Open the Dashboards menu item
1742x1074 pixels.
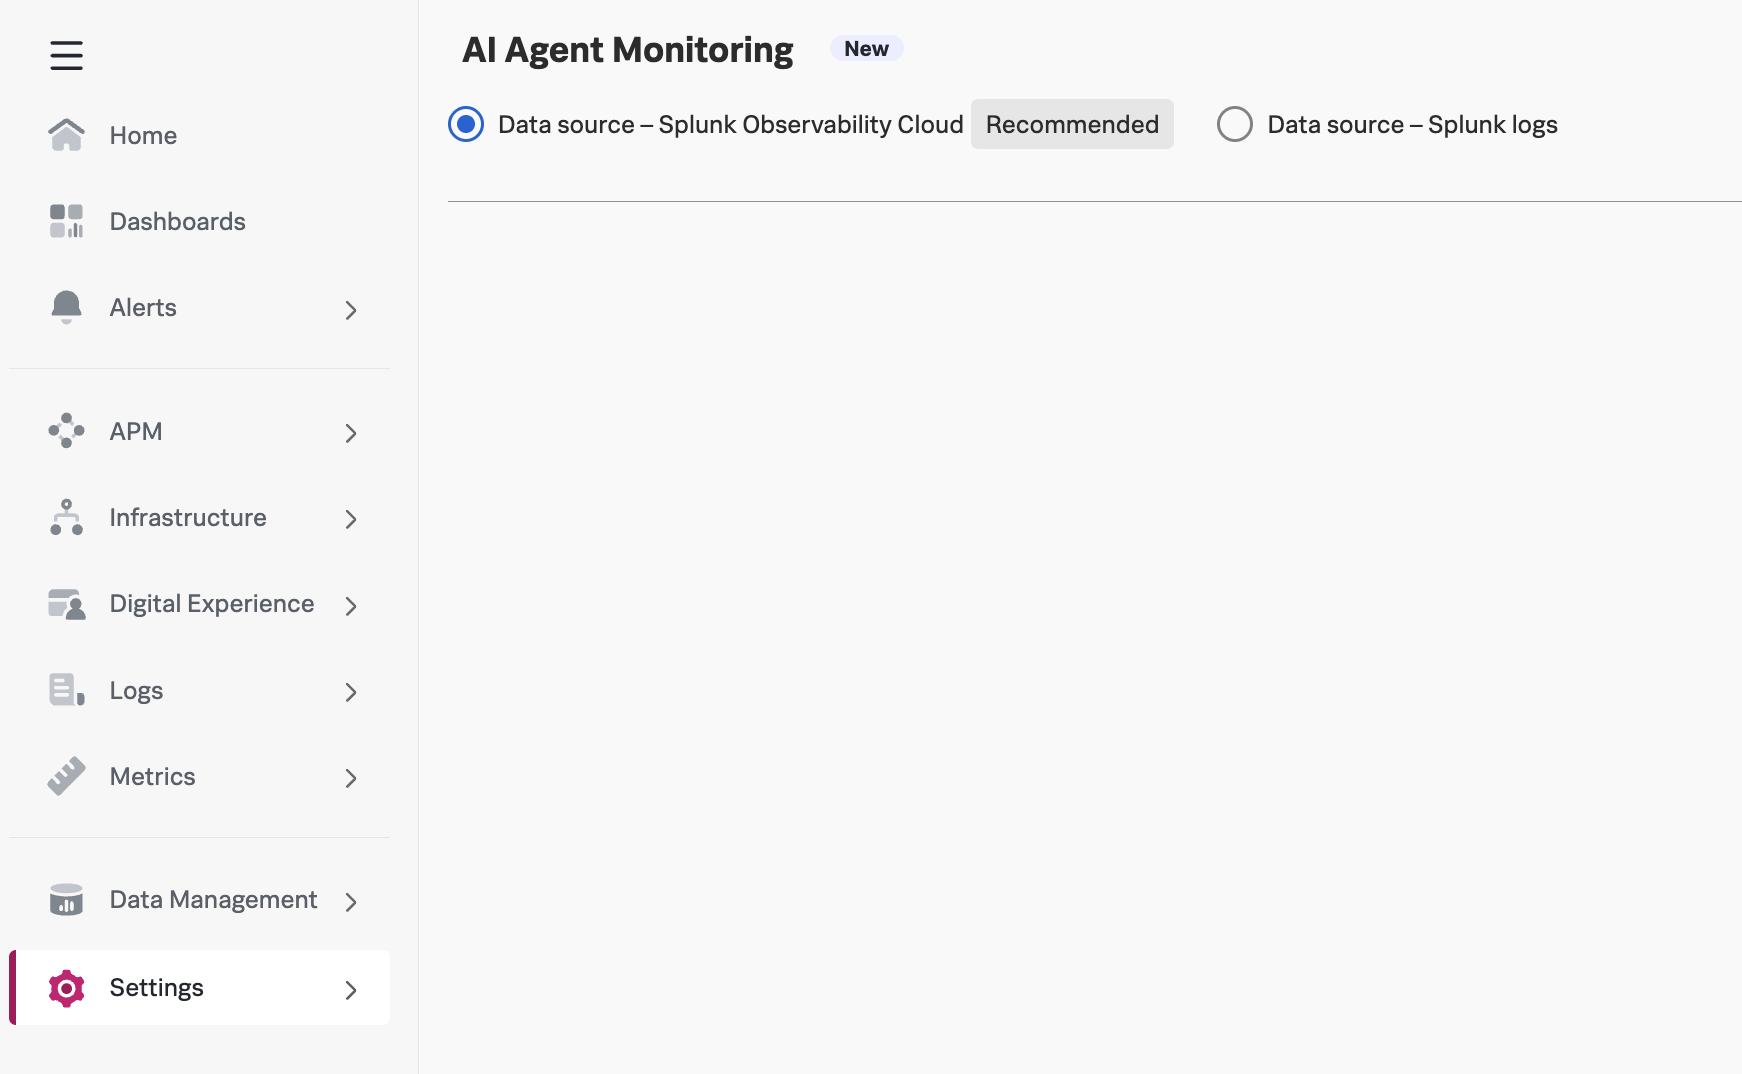click(200, 221)
